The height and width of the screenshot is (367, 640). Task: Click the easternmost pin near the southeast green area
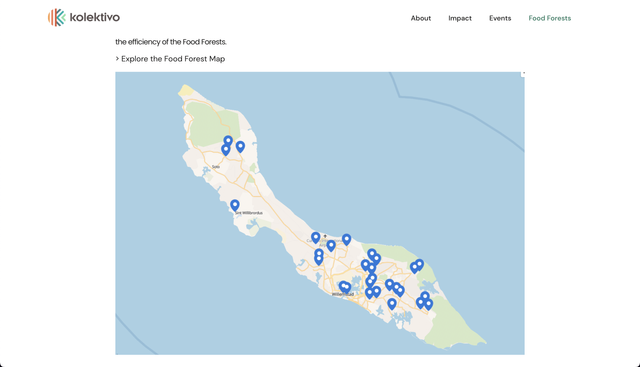pos(429,304)
